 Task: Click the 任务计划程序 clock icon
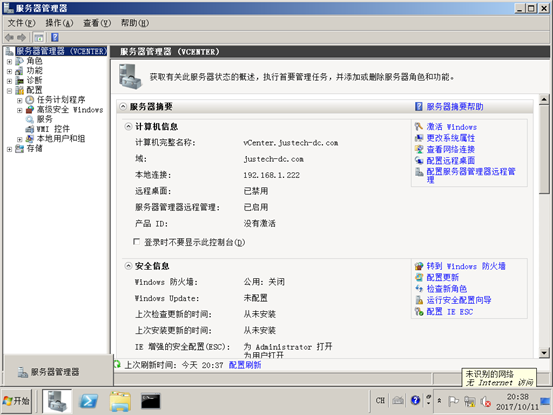coord(30,100)
